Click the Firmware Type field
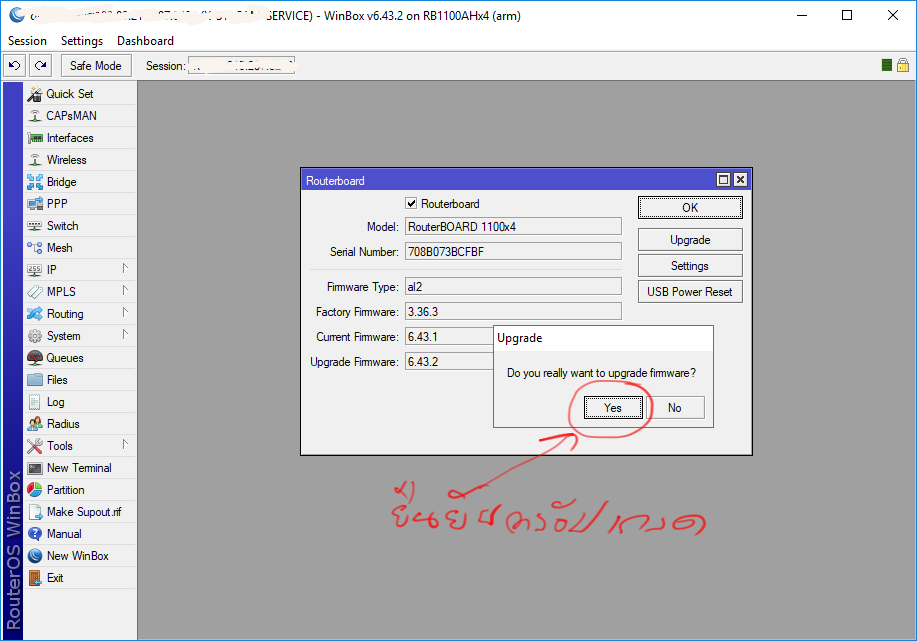This screenshot has width=917, height=641. [513, 287]
